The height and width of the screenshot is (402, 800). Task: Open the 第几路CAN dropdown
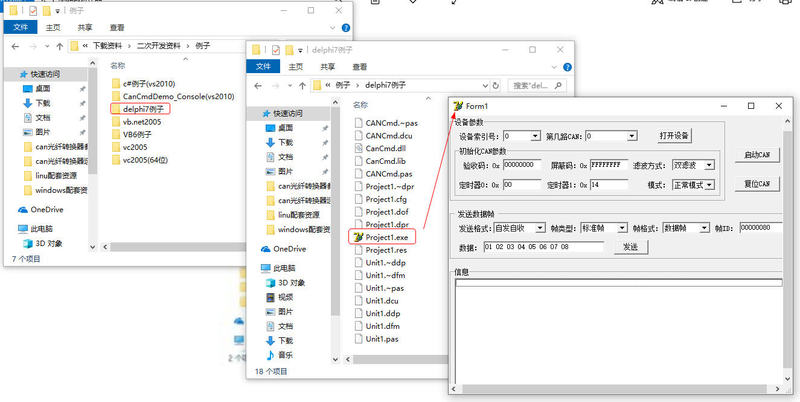click(632, 136)
